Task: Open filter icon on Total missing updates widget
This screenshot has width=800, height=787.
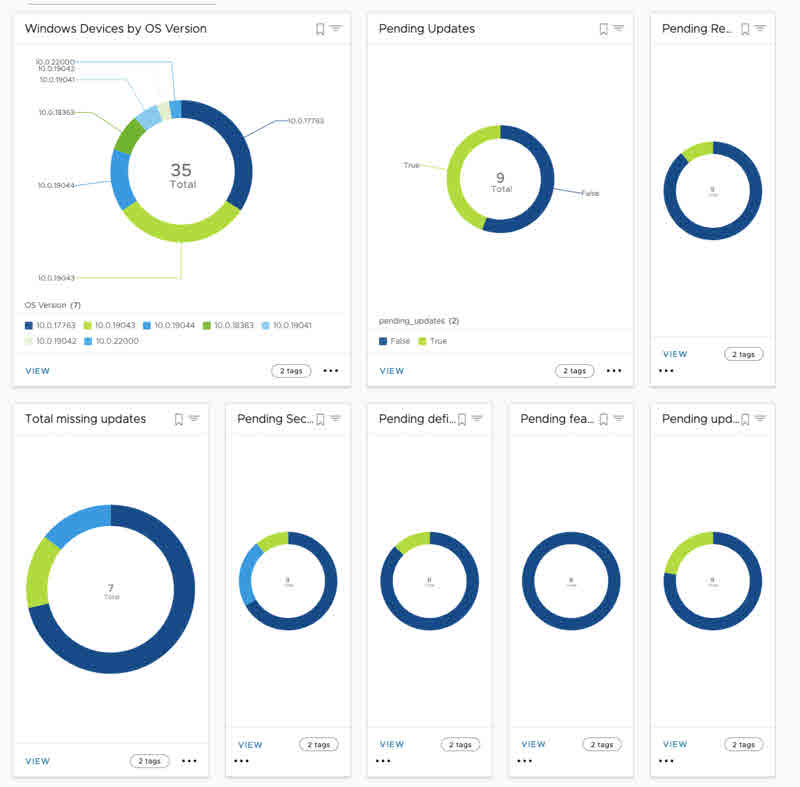Action: point(194,418)
